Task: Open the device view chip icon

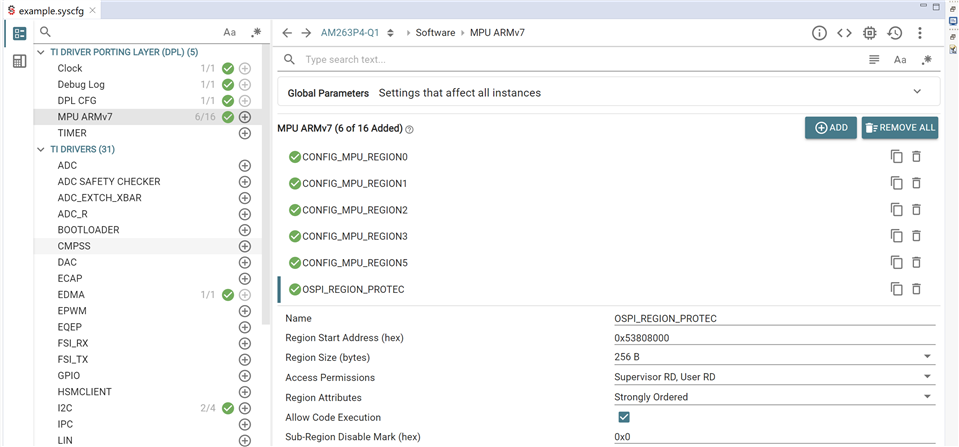Action: click(870, 33)
